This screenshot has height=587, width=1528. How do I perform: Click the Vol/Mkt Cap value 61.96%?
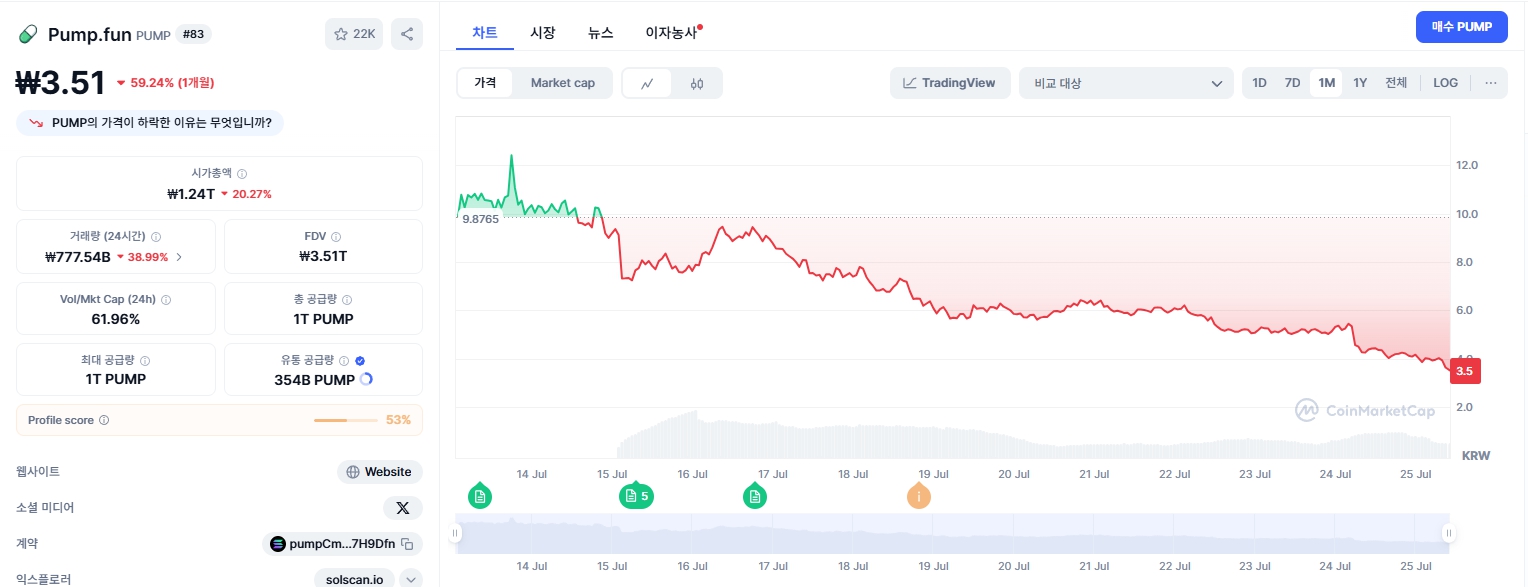(115, 319)
